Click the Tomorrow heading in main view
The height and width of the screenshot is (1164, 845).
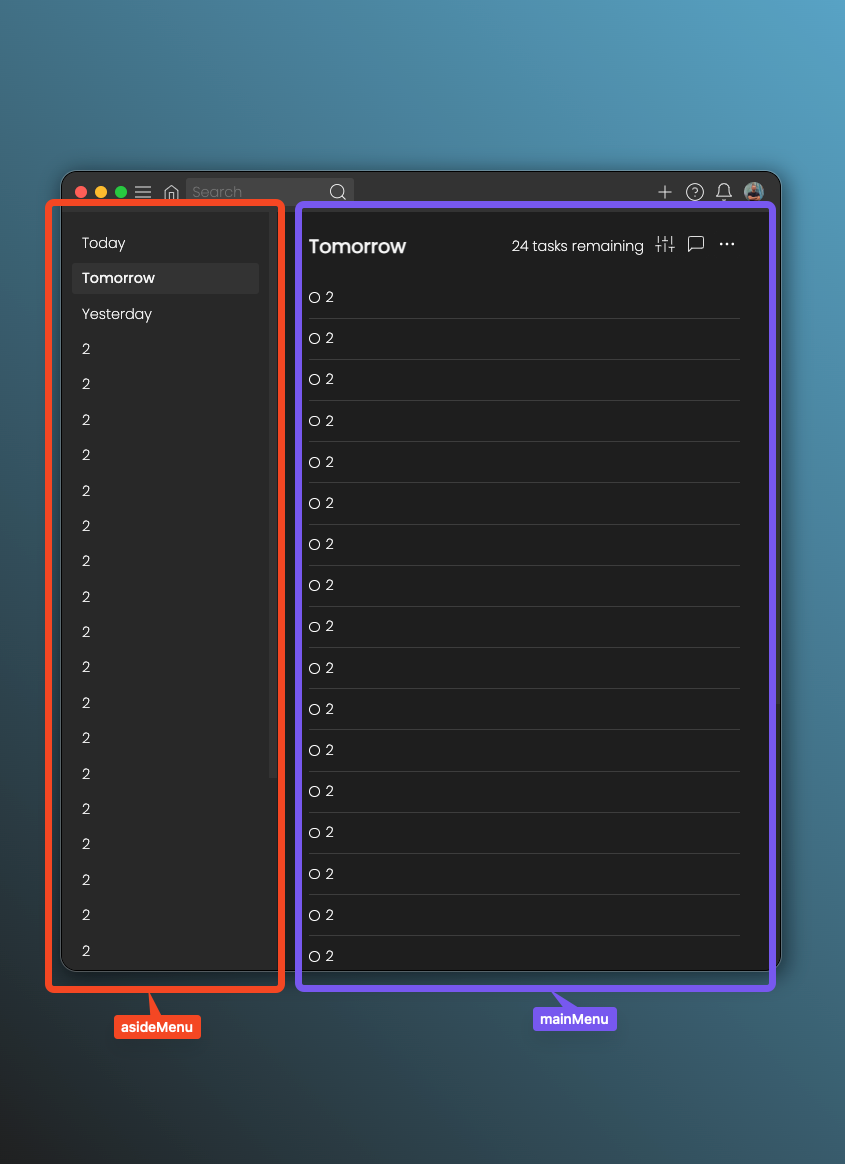pyautogui.click(x=357, y=246)
